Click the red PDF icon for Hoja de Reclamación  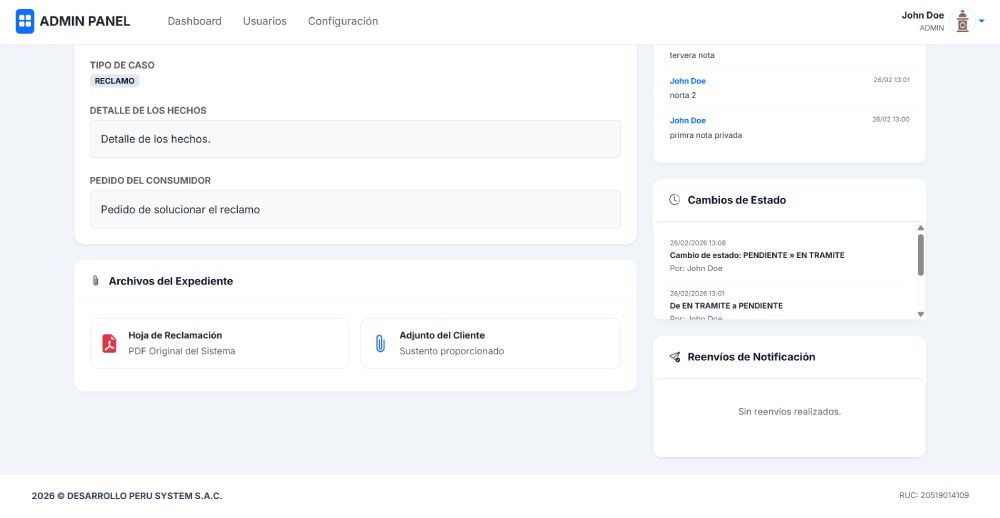click(x=109, y=343)
